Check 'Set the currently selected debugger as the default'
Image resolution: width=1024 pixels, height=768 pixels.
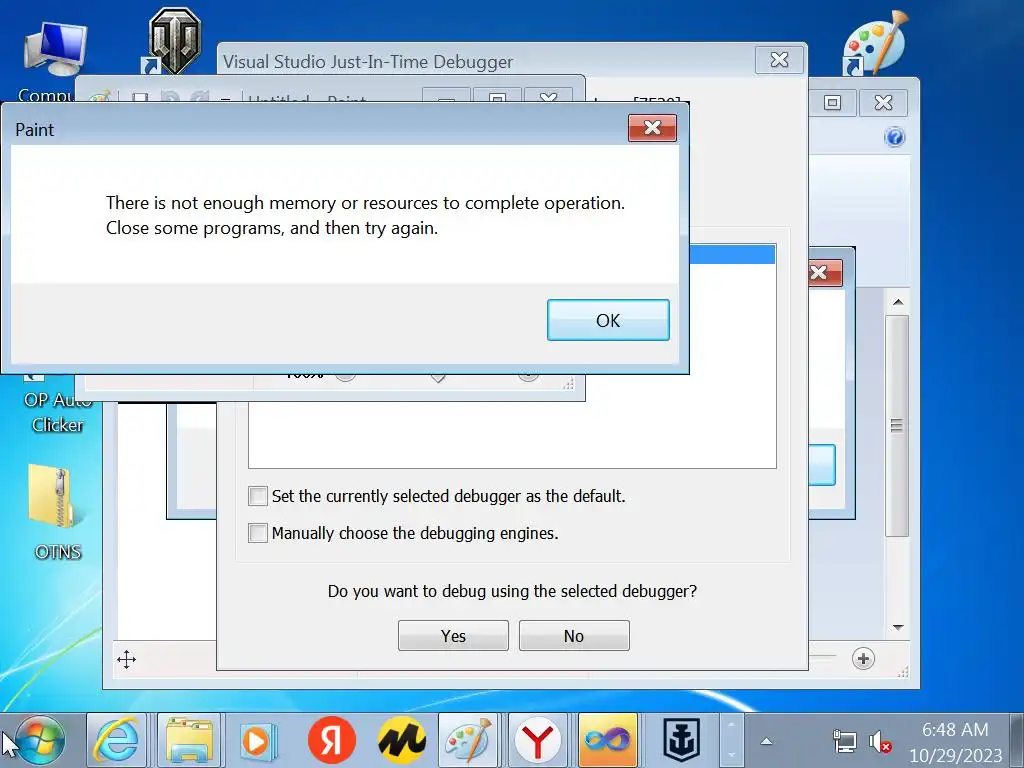tap(258, 496)
